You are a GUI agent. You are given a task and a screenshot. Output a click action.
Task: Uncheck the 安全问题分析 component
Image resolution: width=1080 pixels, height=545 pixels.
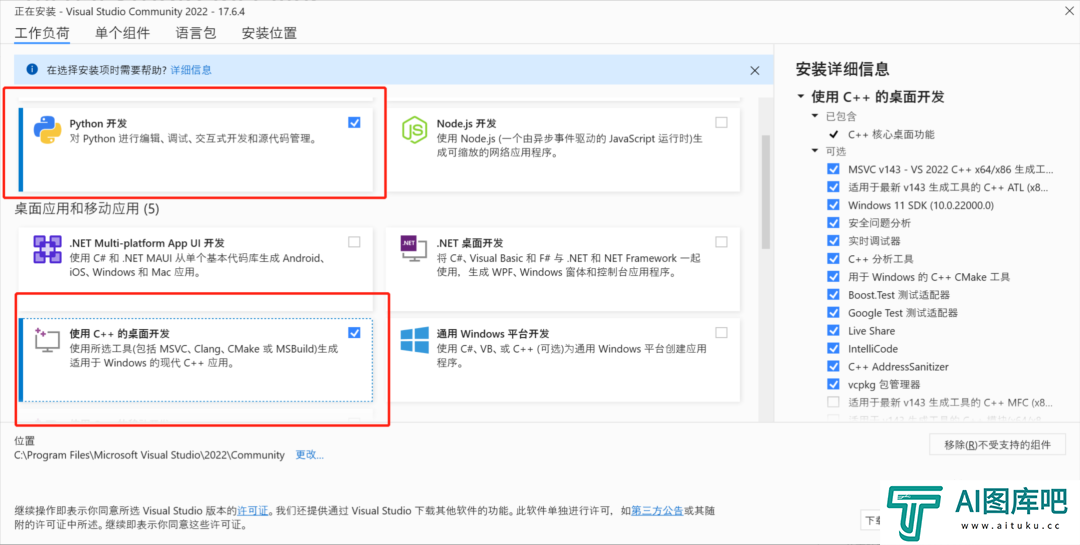point(833,223)
